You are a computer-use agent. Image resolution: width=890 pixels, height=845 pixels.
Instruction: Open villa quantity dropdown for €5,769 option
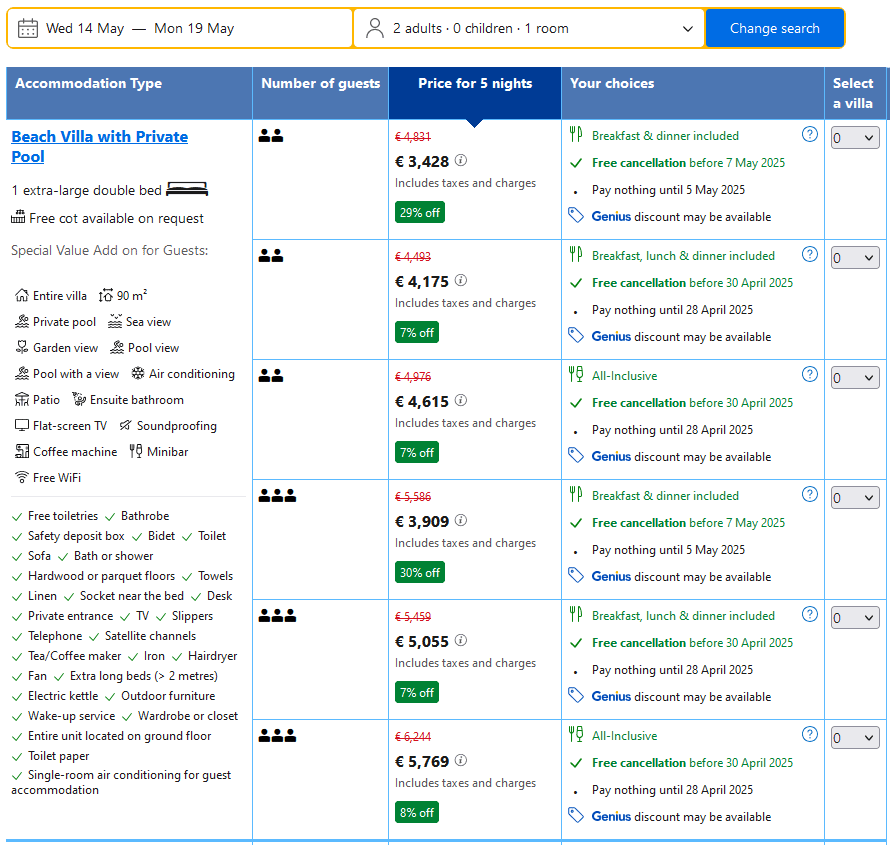pyautogui.click(x=855, y=738)
